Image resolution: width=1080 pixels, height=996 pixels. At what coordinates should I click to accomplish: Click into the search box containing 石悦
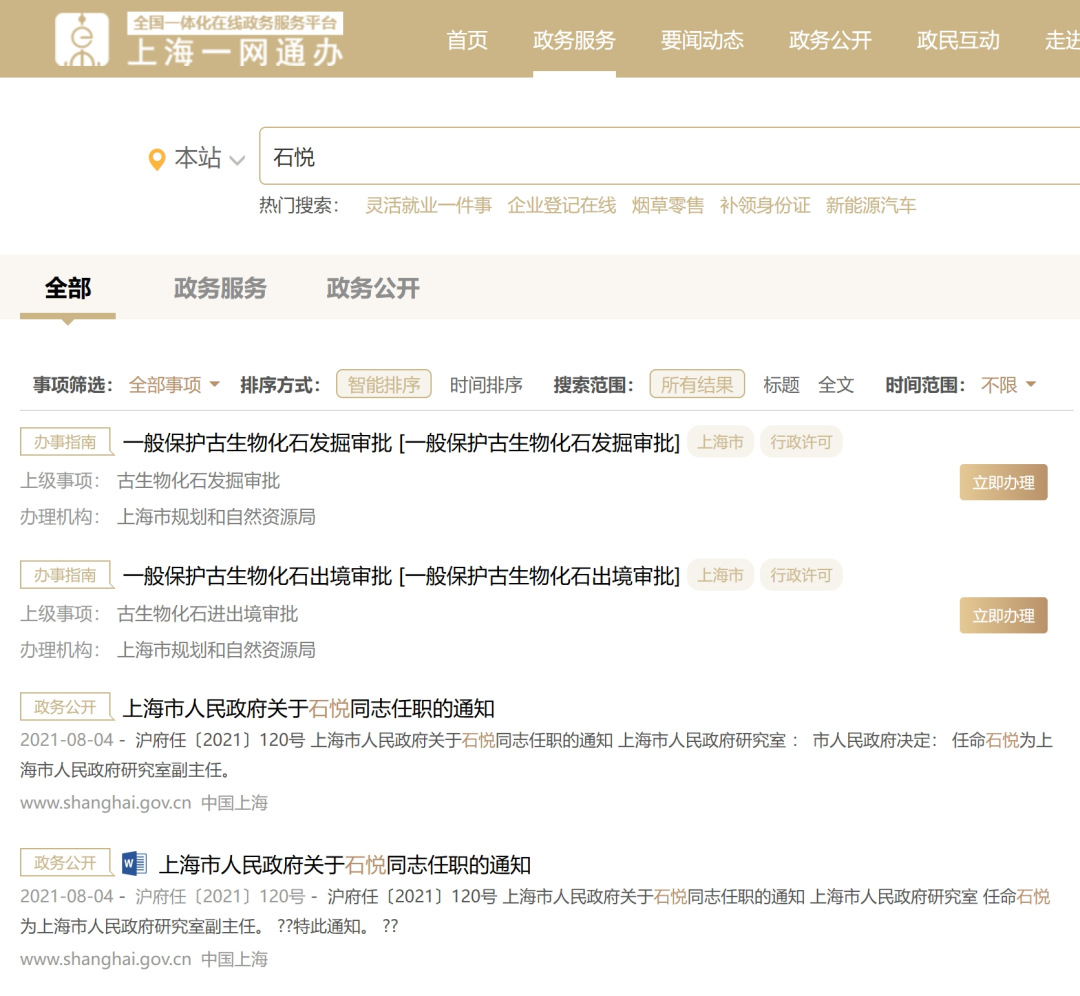669,156
